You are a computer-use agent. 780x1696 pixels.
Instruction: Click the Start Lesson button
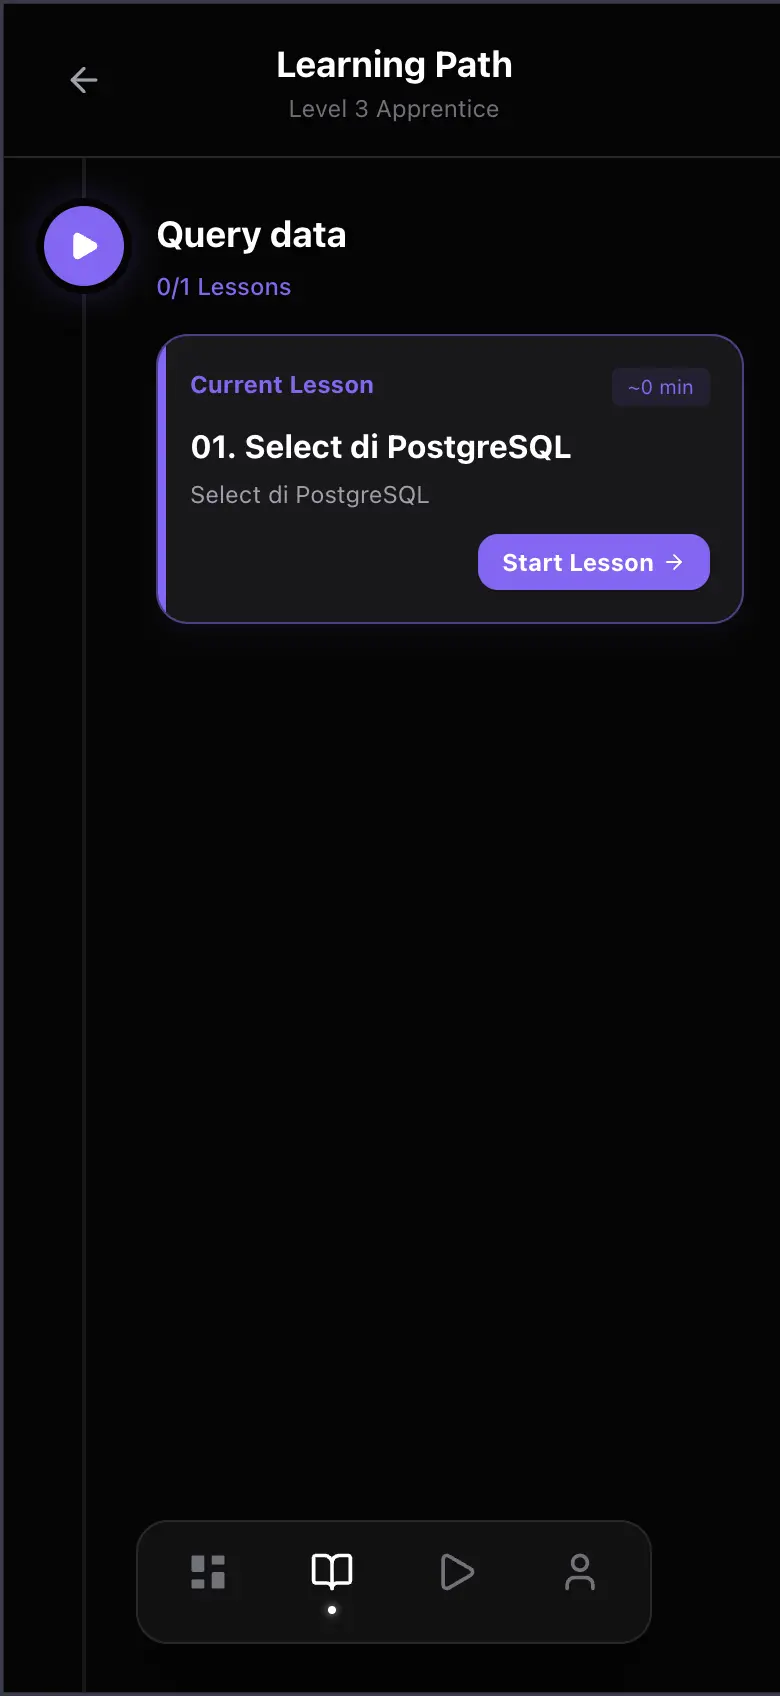594,562
